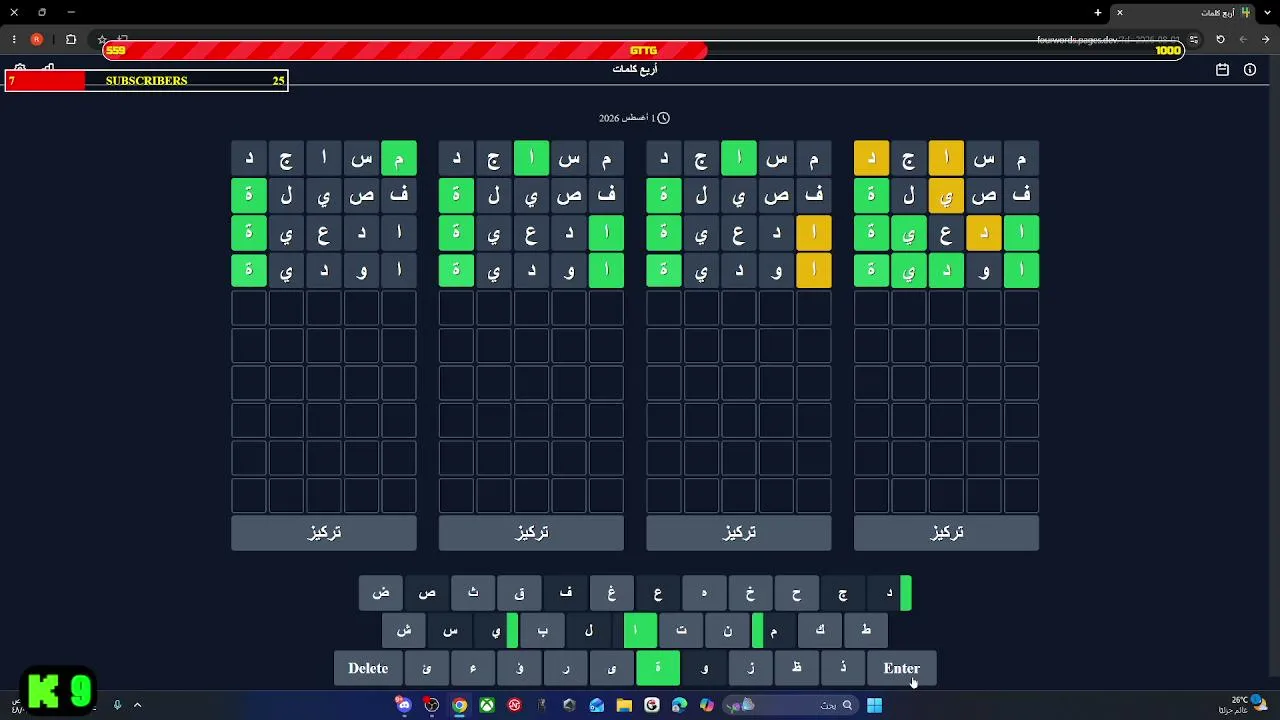Tap the و key on game keyboard
1280x720 pixels.
[x=704, y=669]
